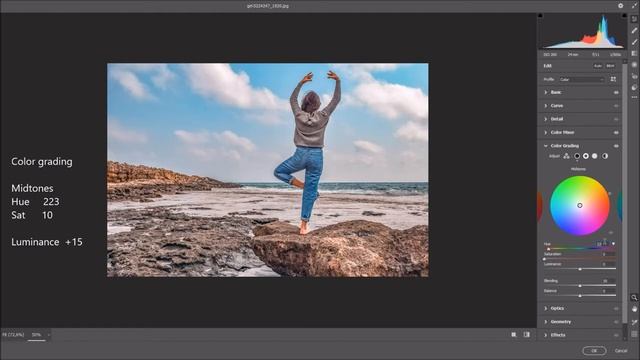This screenshot has height=360, width=640.
Task: Toggle Geometry panel visibility eye
Action: click(616, 322)
